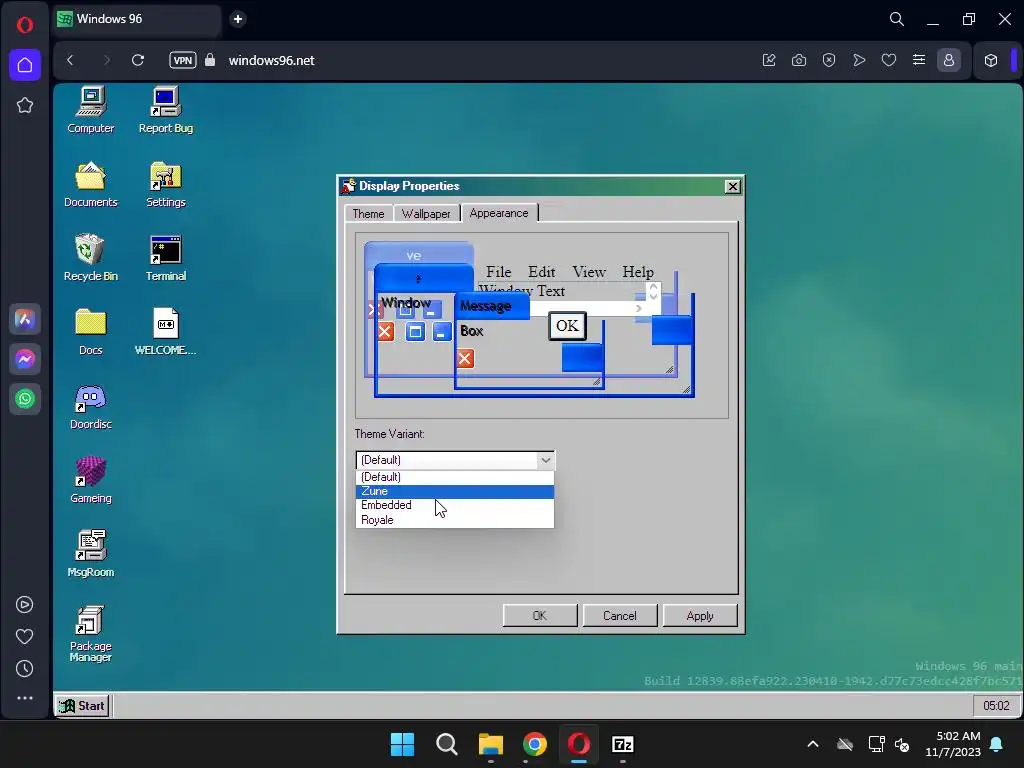This screenshot has width=1024, height=768.
Task: Confirm with OK in Display Properties
Action: [x=540, y=616]
